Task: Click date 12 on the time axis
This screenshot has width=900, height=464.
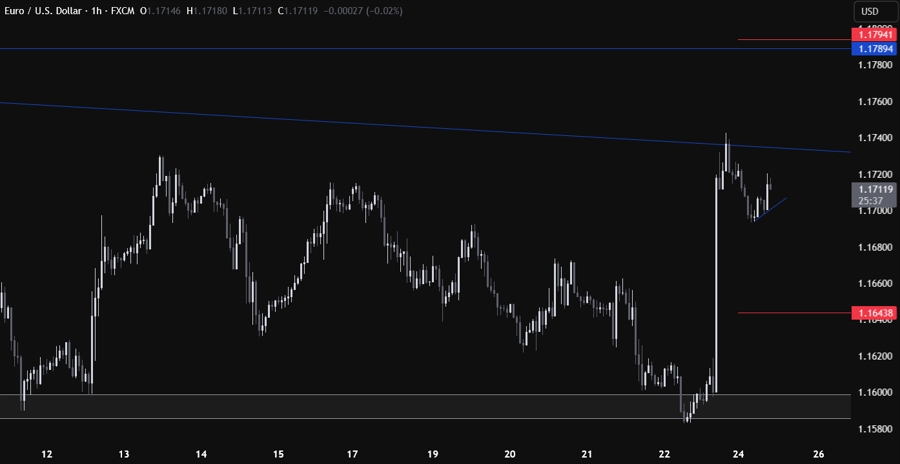Action: [x=47, y=453]
